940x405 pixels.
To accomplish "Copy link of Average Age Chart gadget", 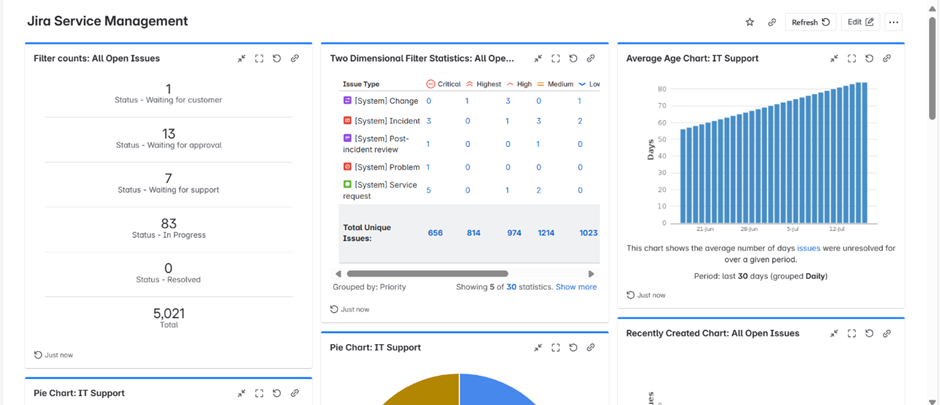I will pos(887,58).
